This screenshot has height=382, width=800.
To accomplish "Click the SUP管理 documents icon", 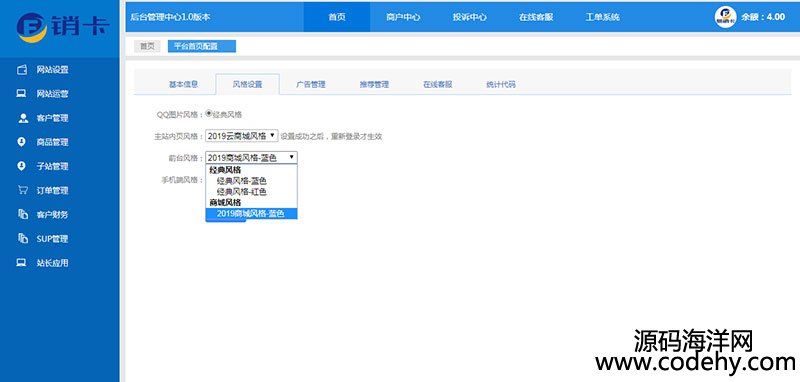I will (x=22, y=238).
